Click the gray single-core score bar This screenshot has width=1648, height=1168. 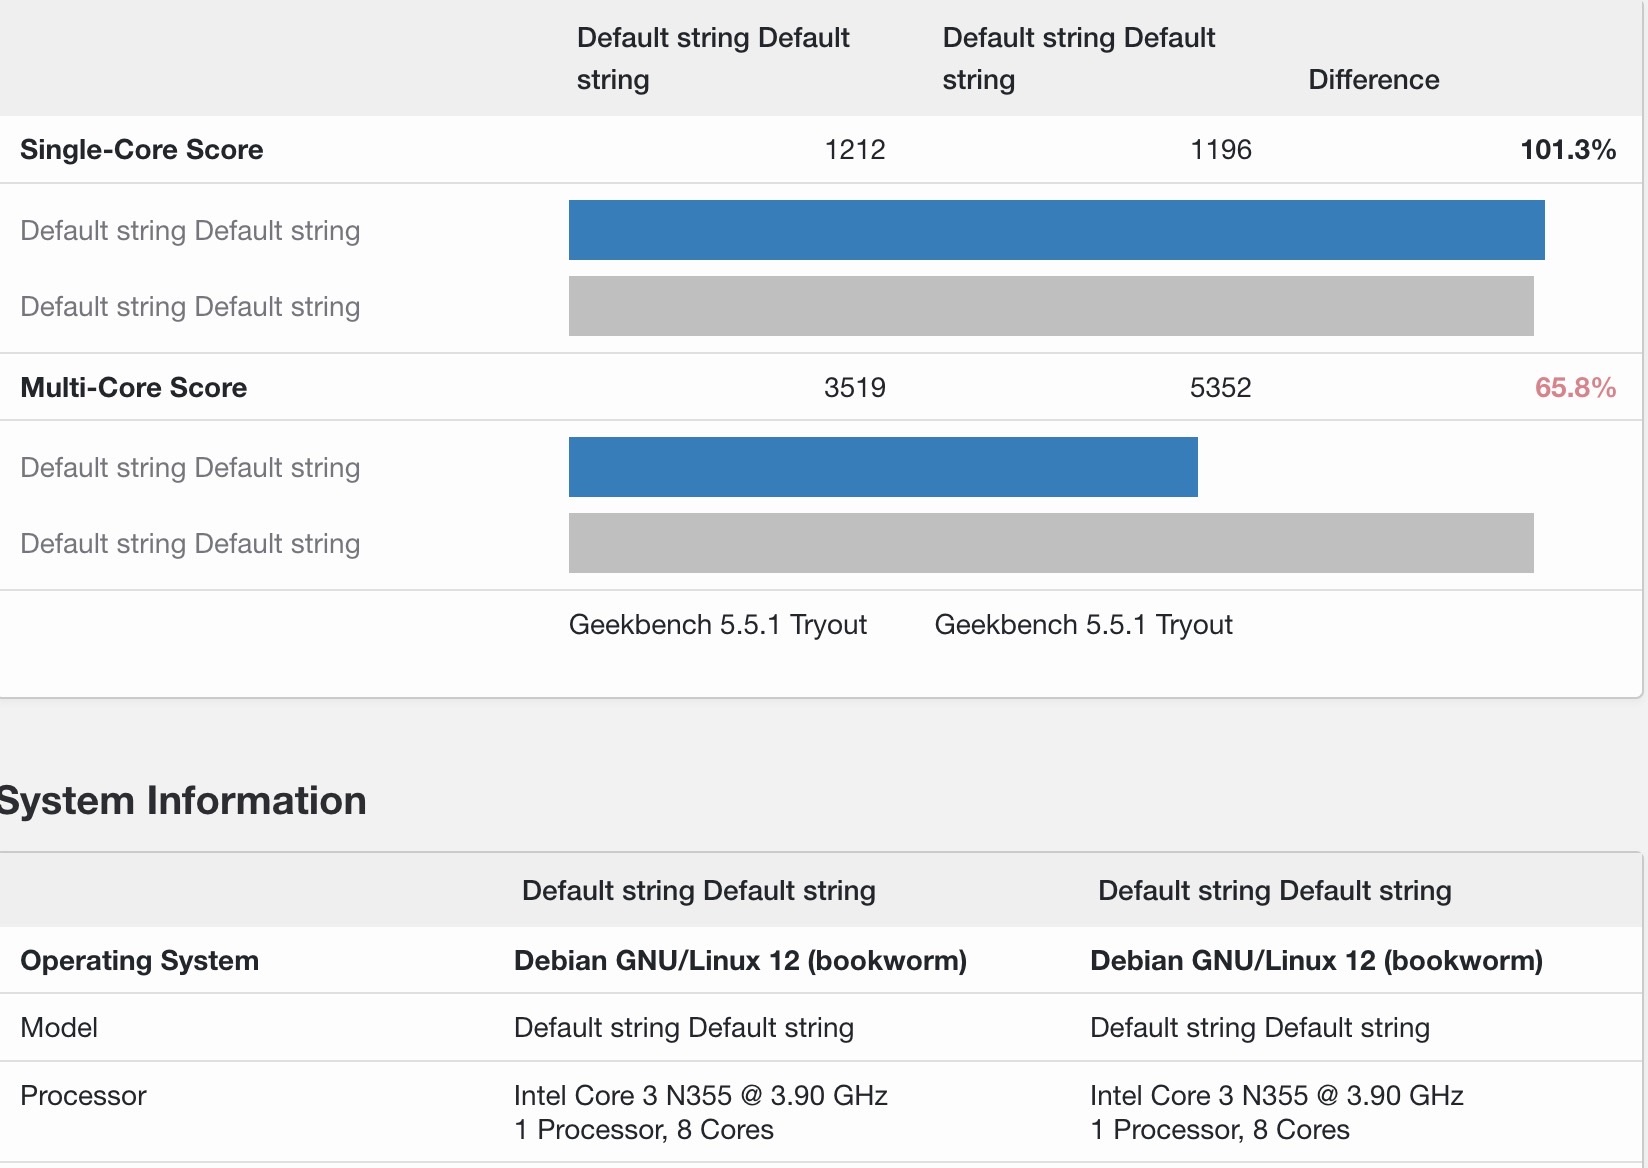1050,306
